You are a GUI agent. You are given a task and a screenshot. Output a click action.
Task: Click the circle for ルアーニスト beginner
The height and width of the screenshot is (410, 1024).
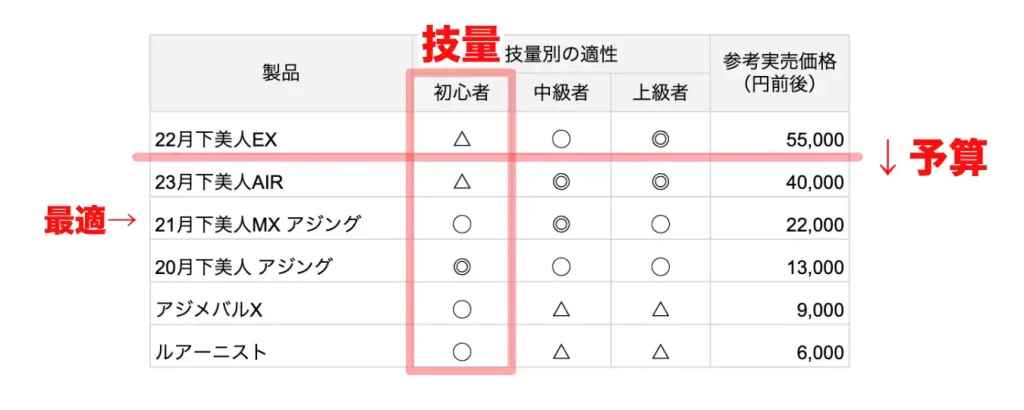click(x=462, y=352)
